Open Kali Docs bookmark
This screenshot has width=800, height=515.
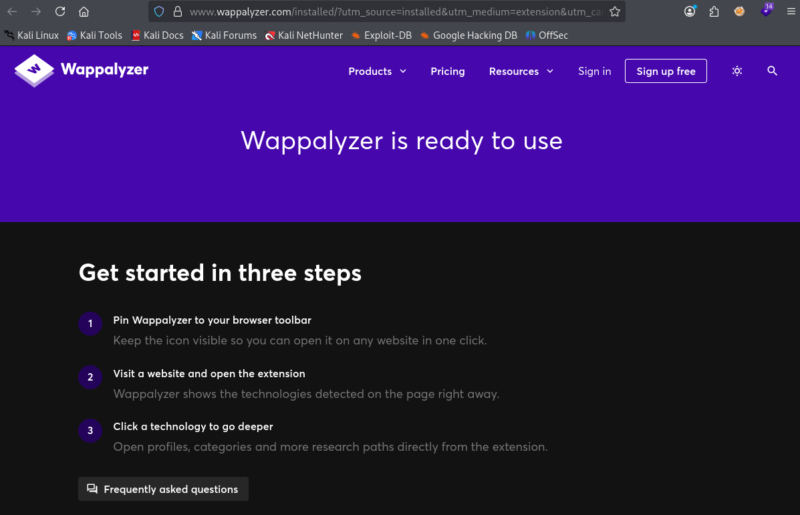click(158, 35)
